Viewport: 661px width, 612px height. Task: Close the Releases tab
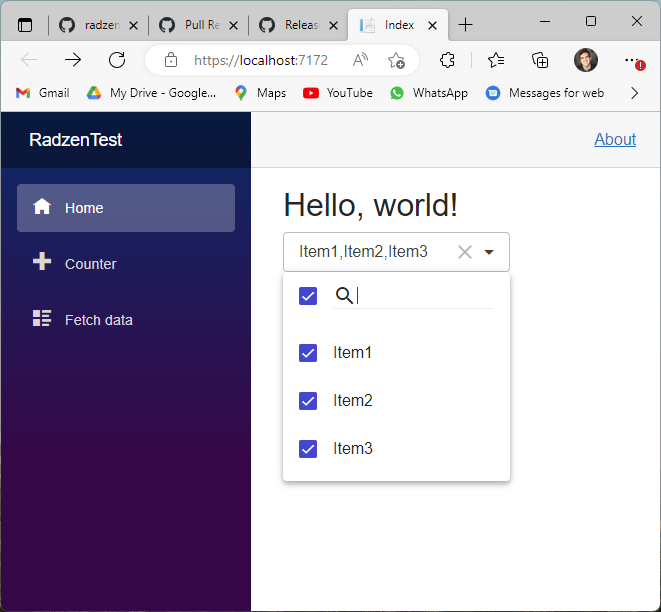coord(333,26)
